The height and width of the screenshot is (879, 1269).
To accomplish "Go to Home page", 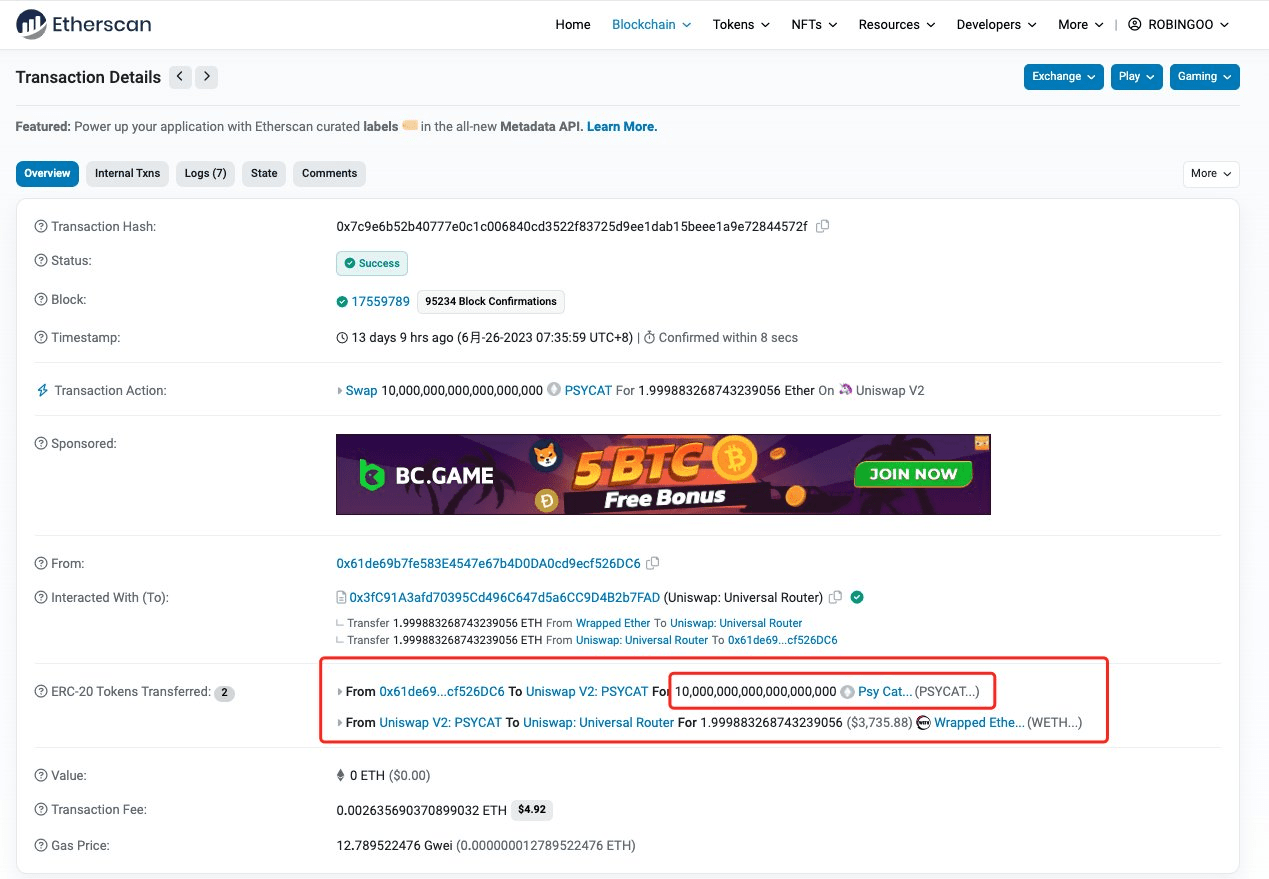I will pyautogui.click(x=573, y=25).
